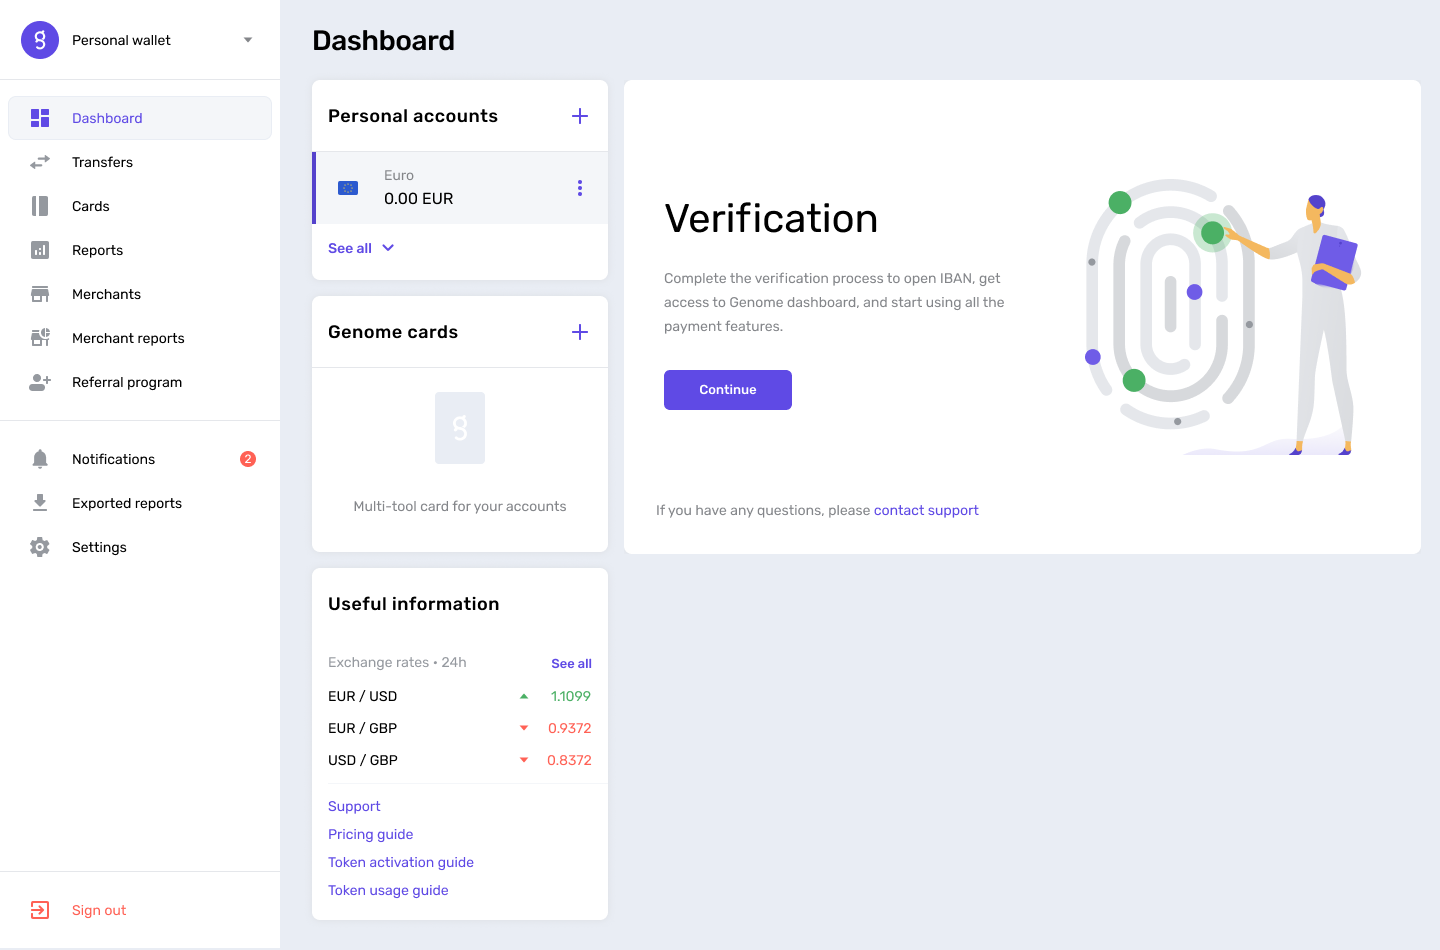Click the red down arrow for EUR / GBP
Viewport: 1440px width, 950px height.
pos(524,728)
